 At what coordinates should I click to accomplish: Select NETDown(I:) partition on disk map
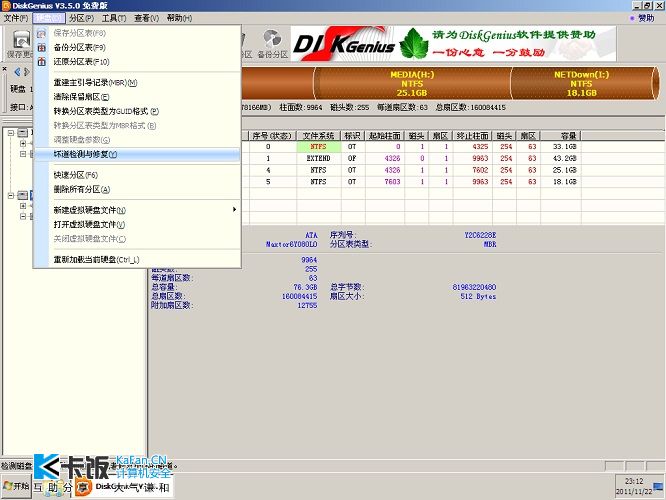581,84
